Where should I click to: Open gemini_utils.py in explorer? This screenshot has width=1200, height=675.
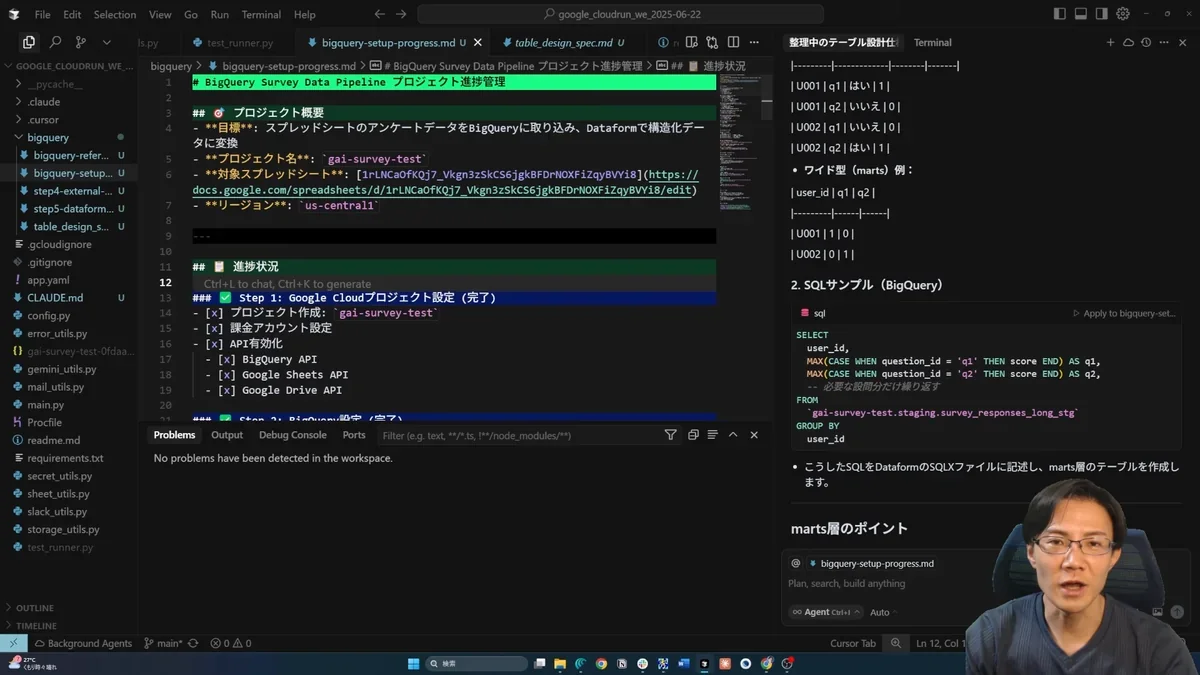click(69, 369)
